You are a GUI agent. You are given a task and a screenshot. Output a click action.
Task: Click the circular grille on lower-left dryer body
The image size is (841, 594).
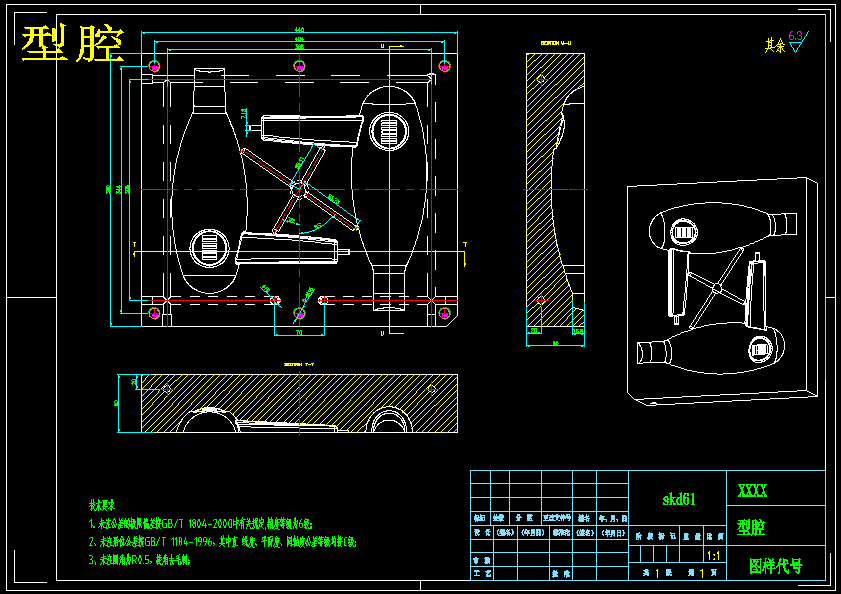(x=209, y=248)
